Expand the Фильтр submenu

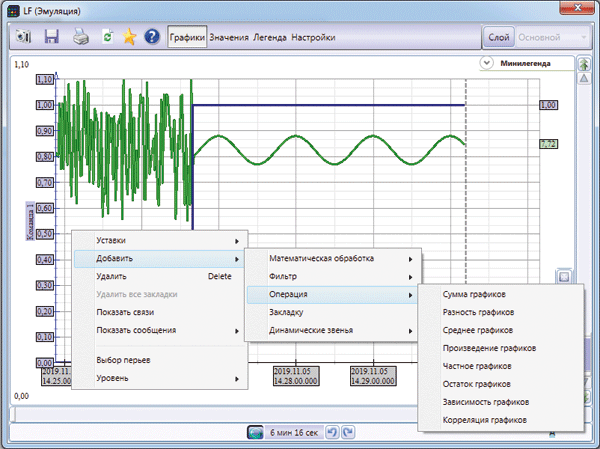333,276
